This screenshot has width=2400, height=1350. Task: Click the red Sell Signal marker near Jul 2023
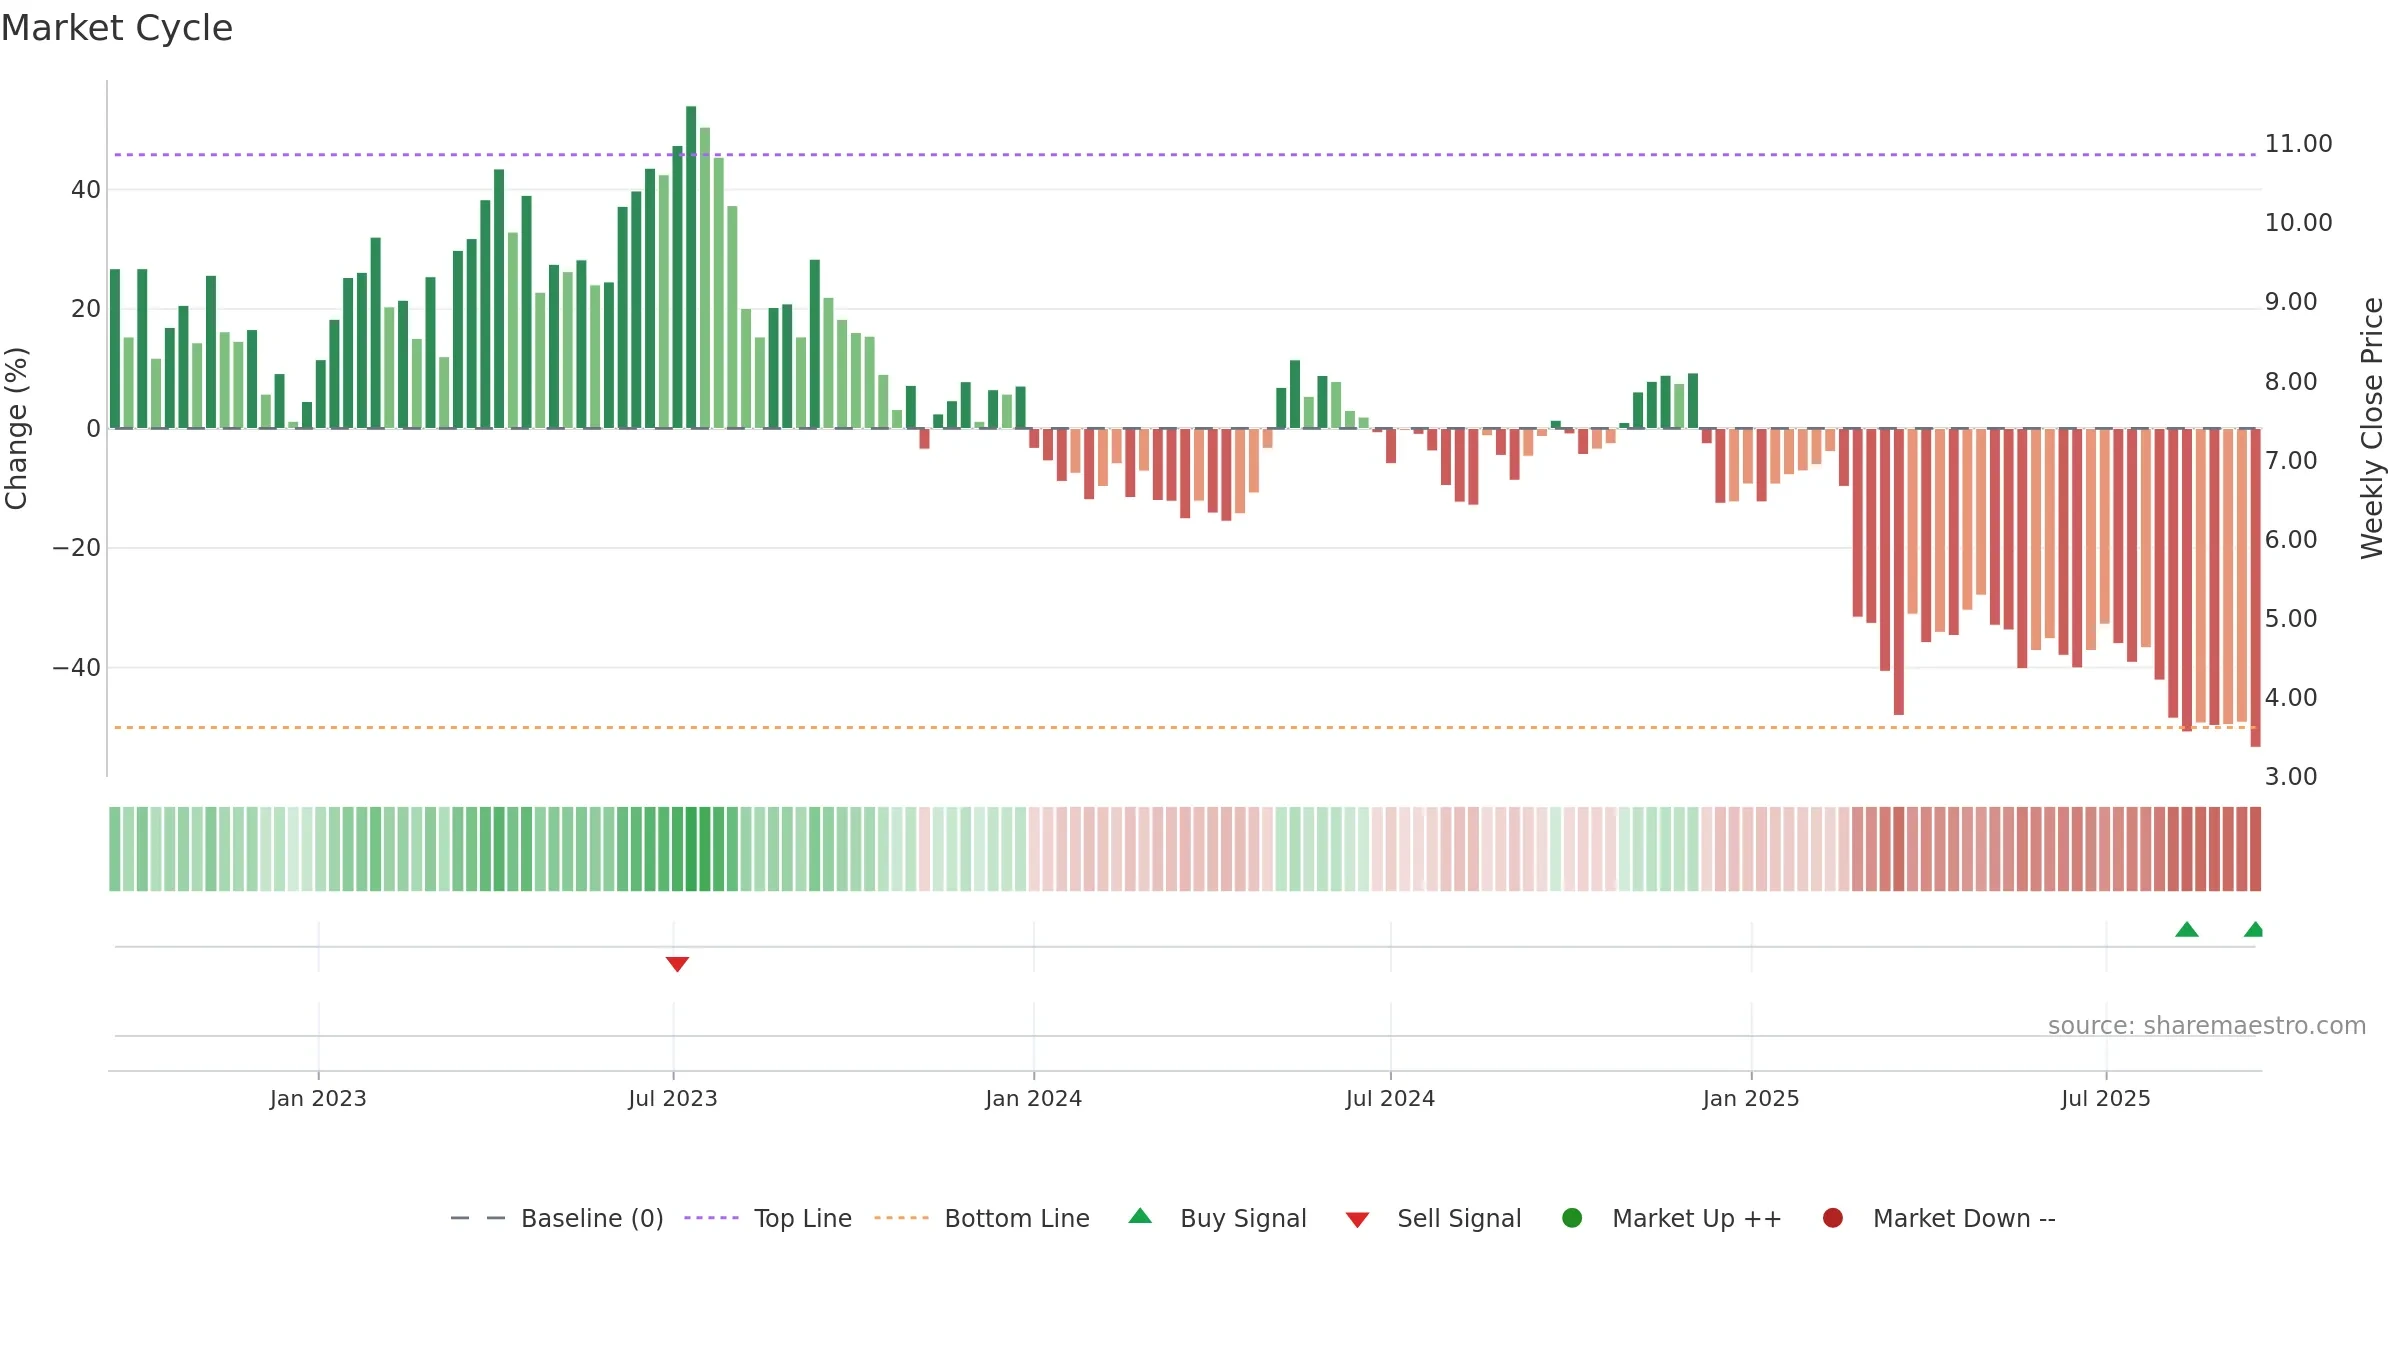(677, 964)
